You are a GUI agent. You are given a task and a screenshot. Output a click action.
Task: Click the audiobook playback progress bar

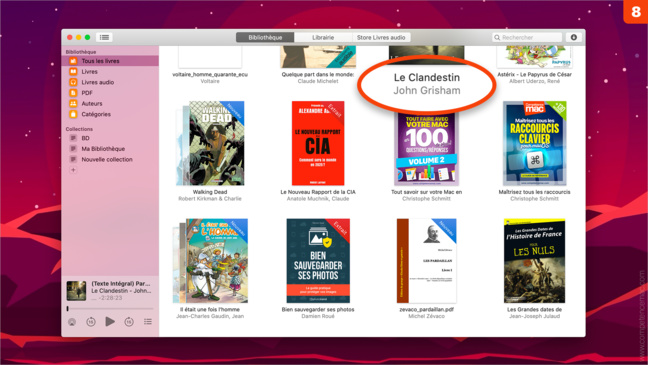[110, 308]
